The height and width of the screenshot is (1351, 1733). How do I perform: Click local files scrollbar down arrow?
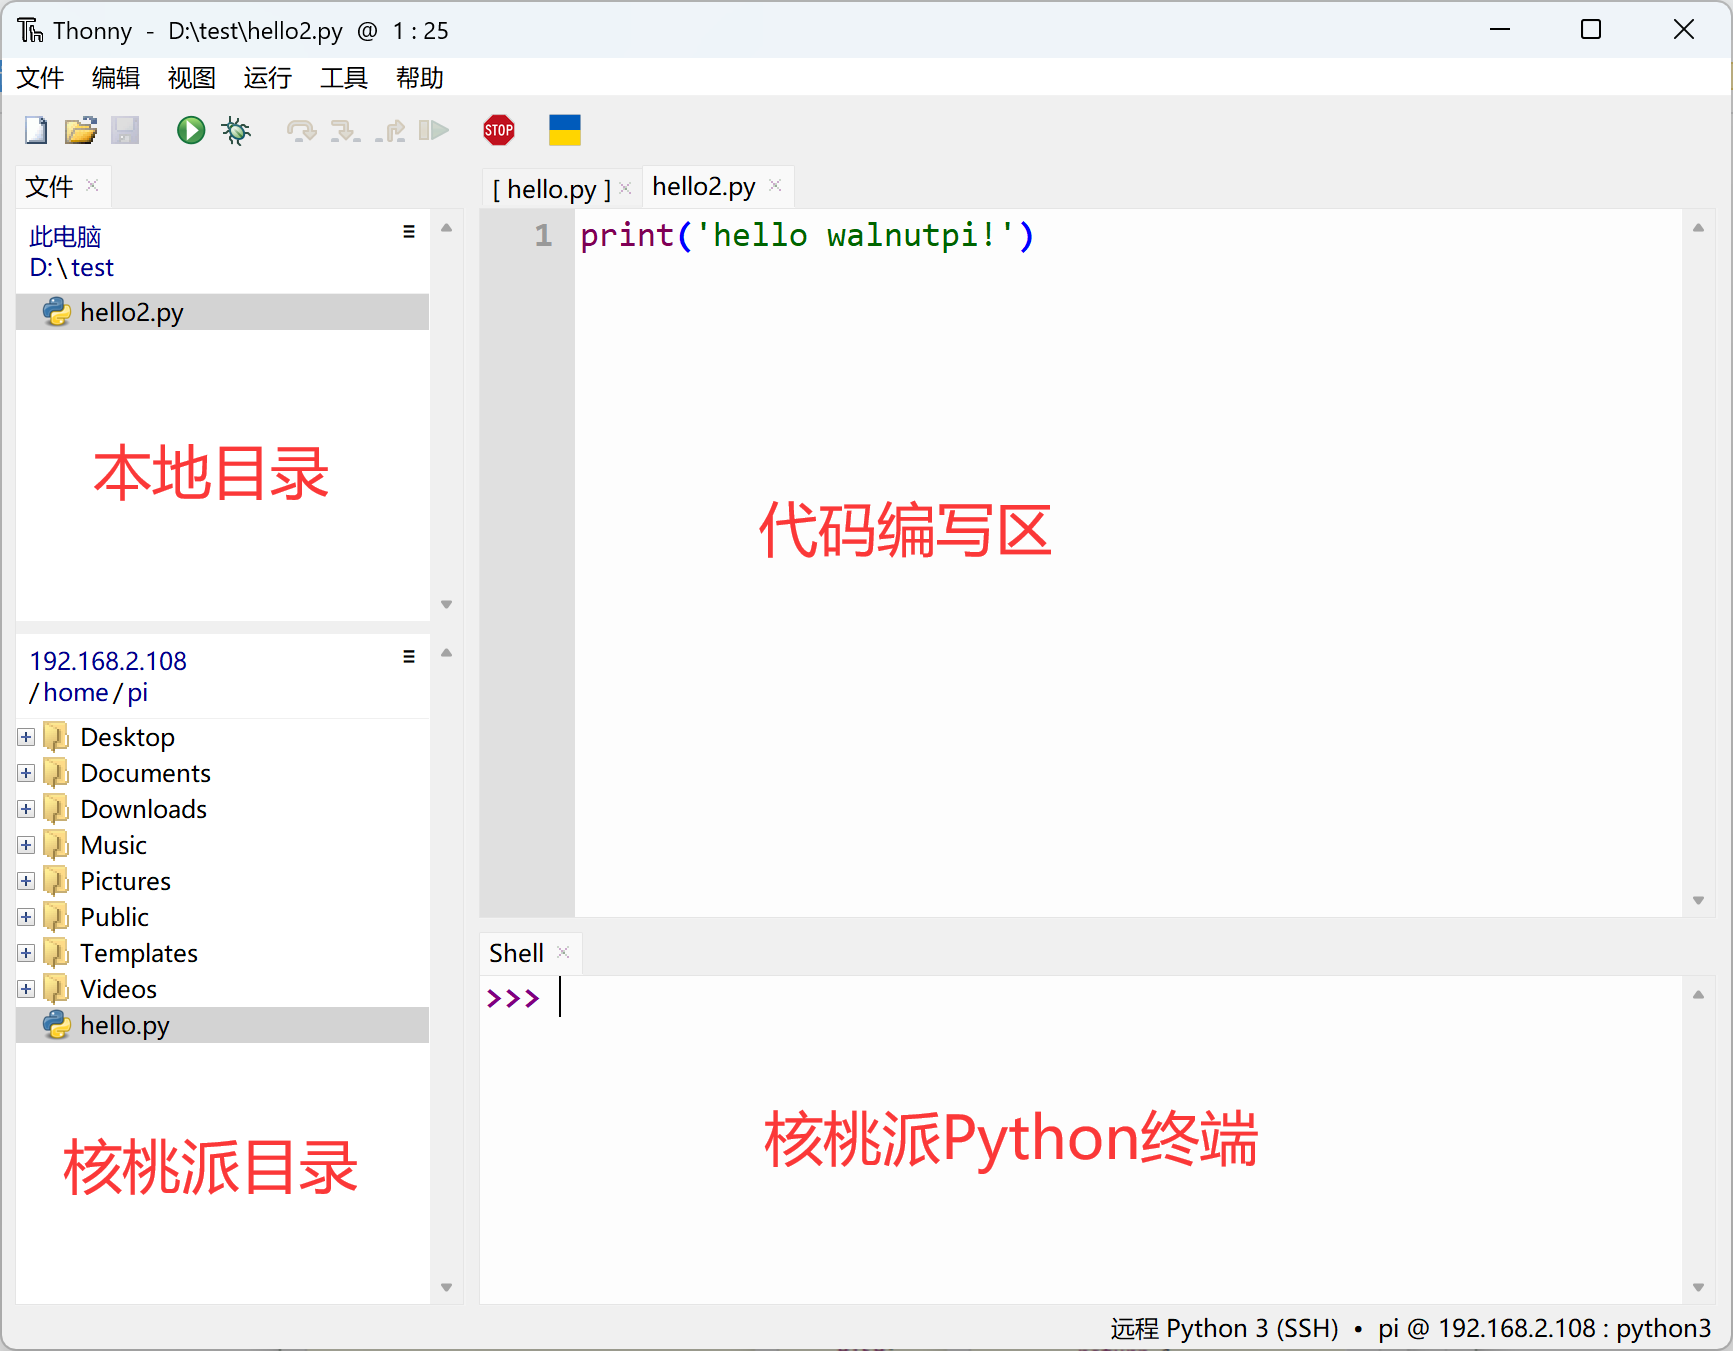coord(447,605)
